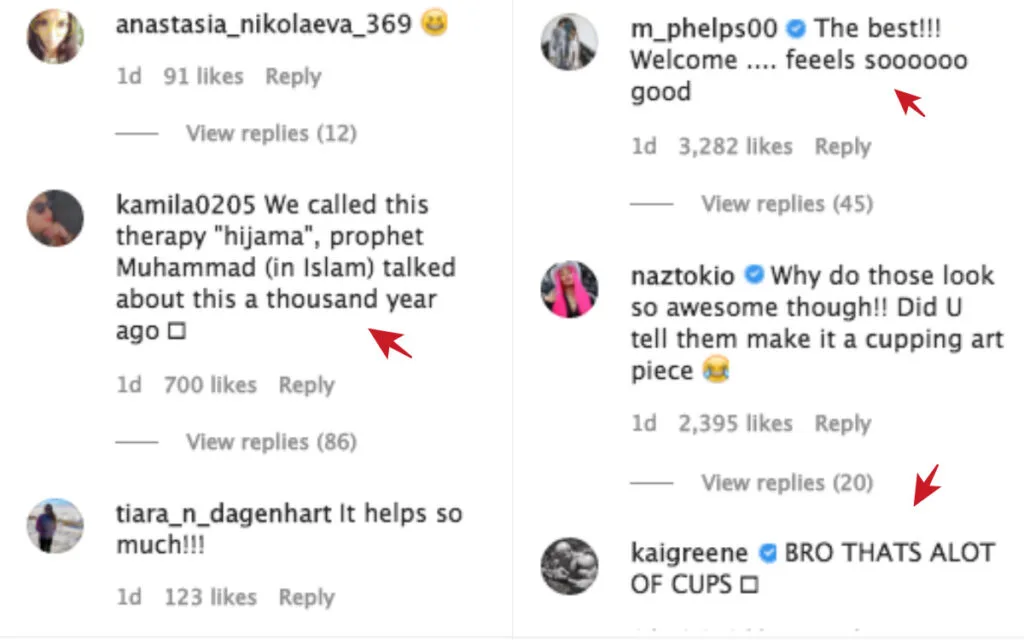
Task: Click anastasia_nikolaeva_369 profile avatar
Action: [x=54, y=35]
